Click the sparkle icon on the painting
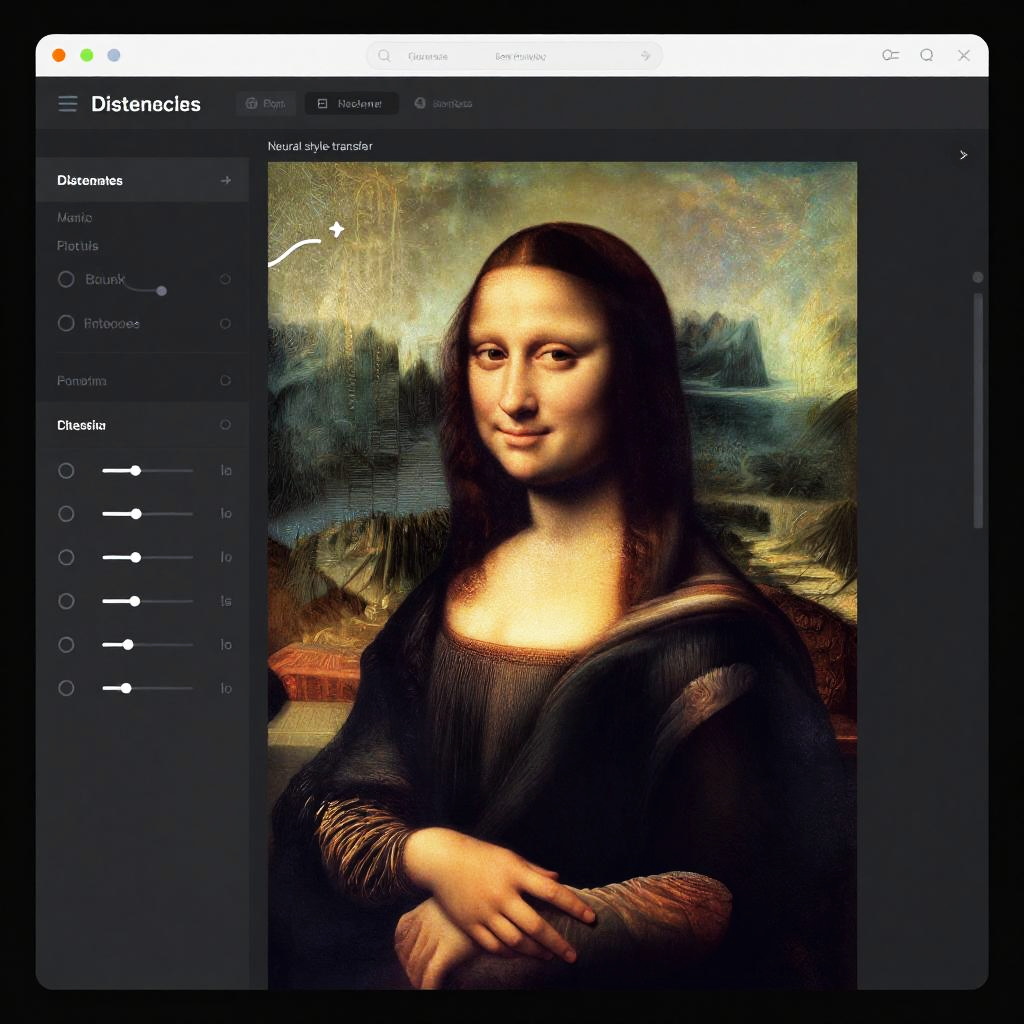The height and width of the screenshot is (1024, 1024). [337, 230]
